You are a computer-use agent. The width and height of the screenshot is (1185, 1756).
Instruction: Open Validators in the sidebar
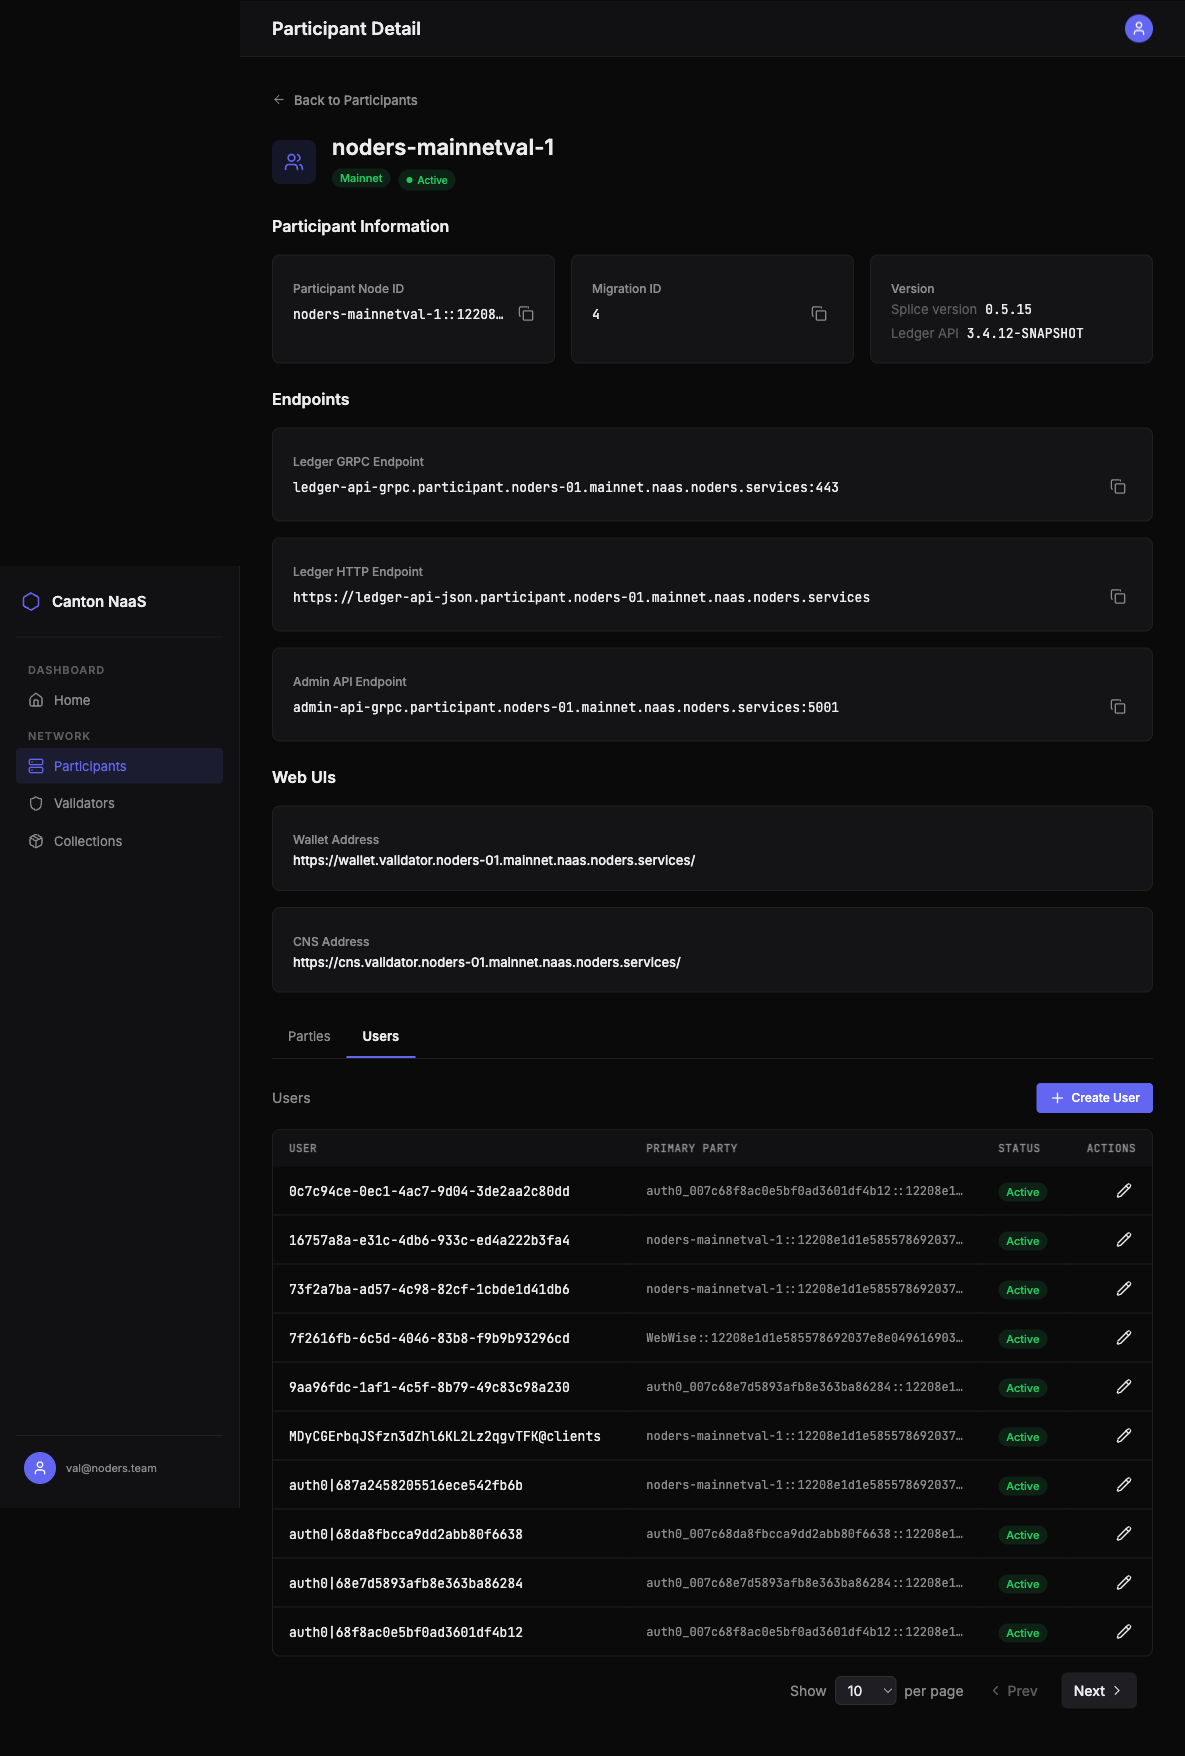(x=84, y=803)
